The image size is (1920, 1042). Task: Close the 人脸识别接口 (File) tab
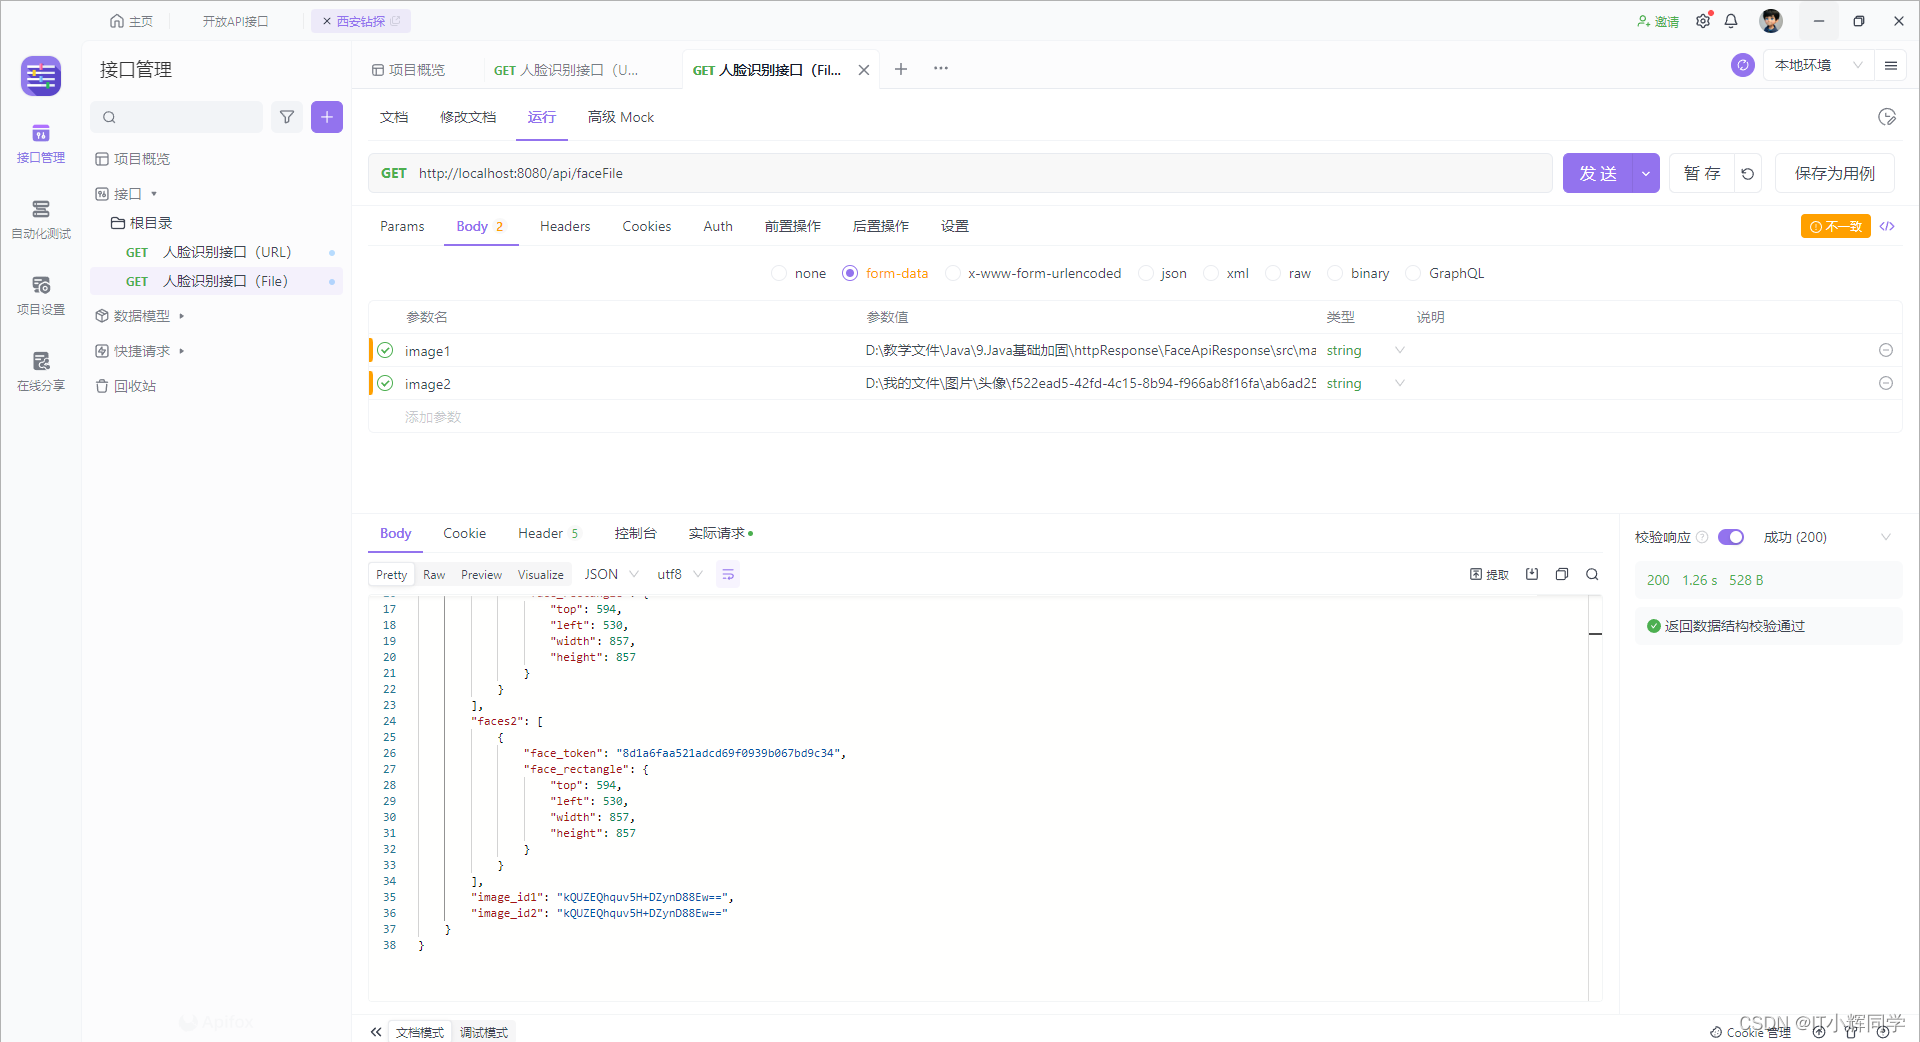(x=864, y=70)
